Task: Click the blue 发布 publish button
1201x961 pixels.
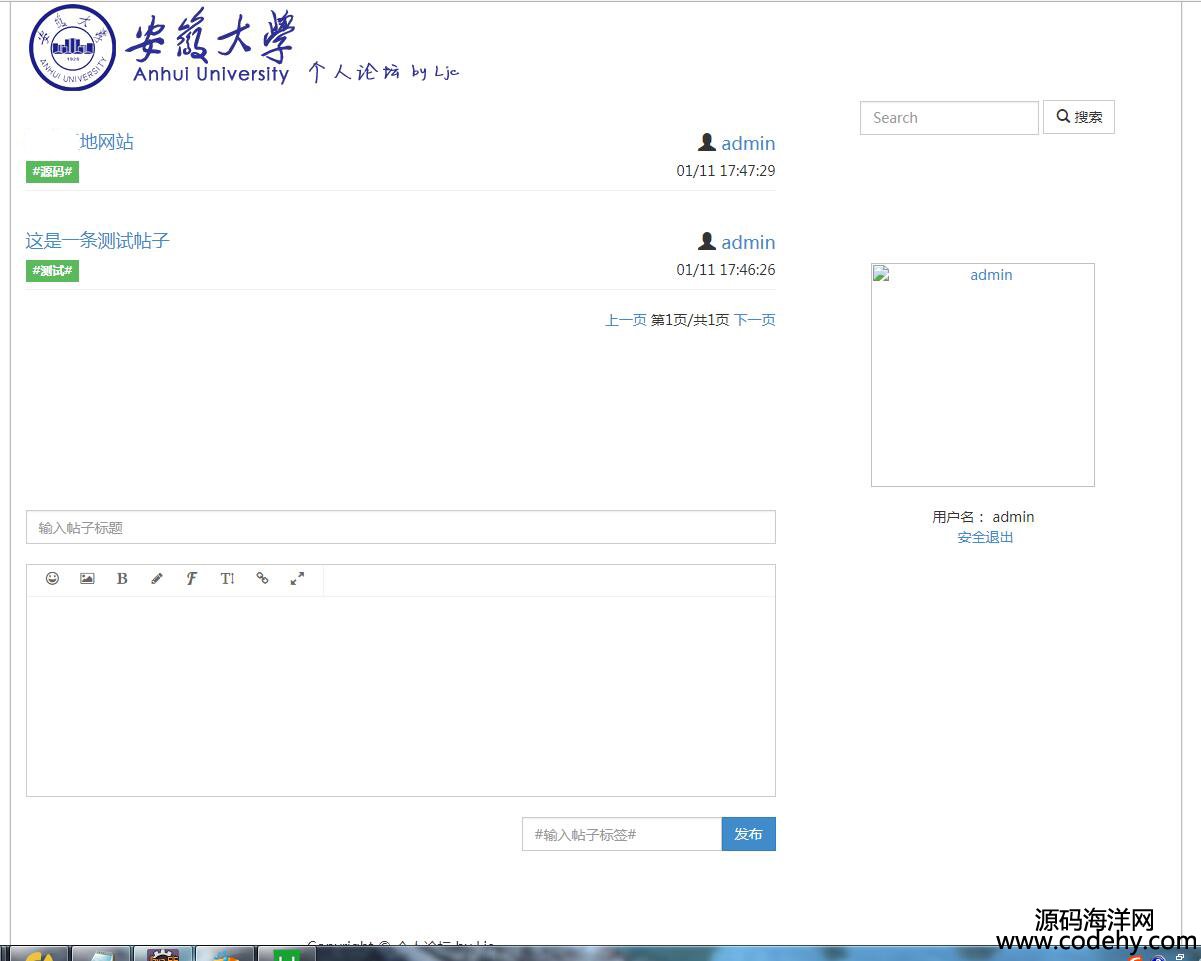Action: click(x=748, y=834)
